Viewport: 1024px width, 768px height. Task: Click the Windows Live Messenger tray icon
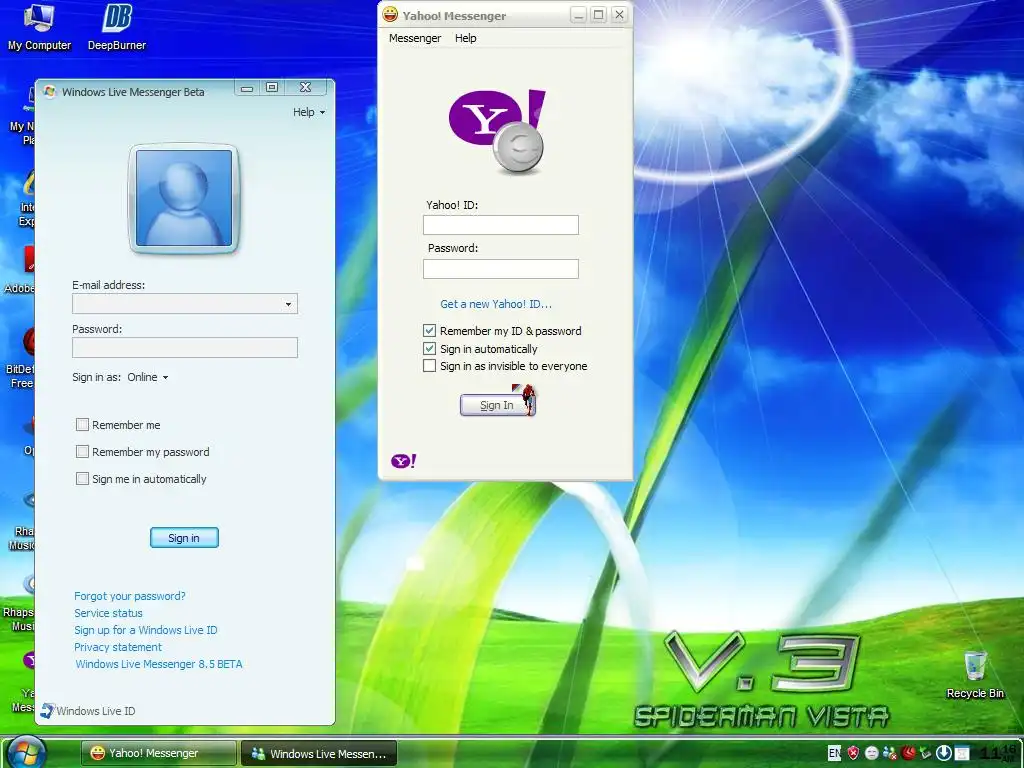click(890, 753)
